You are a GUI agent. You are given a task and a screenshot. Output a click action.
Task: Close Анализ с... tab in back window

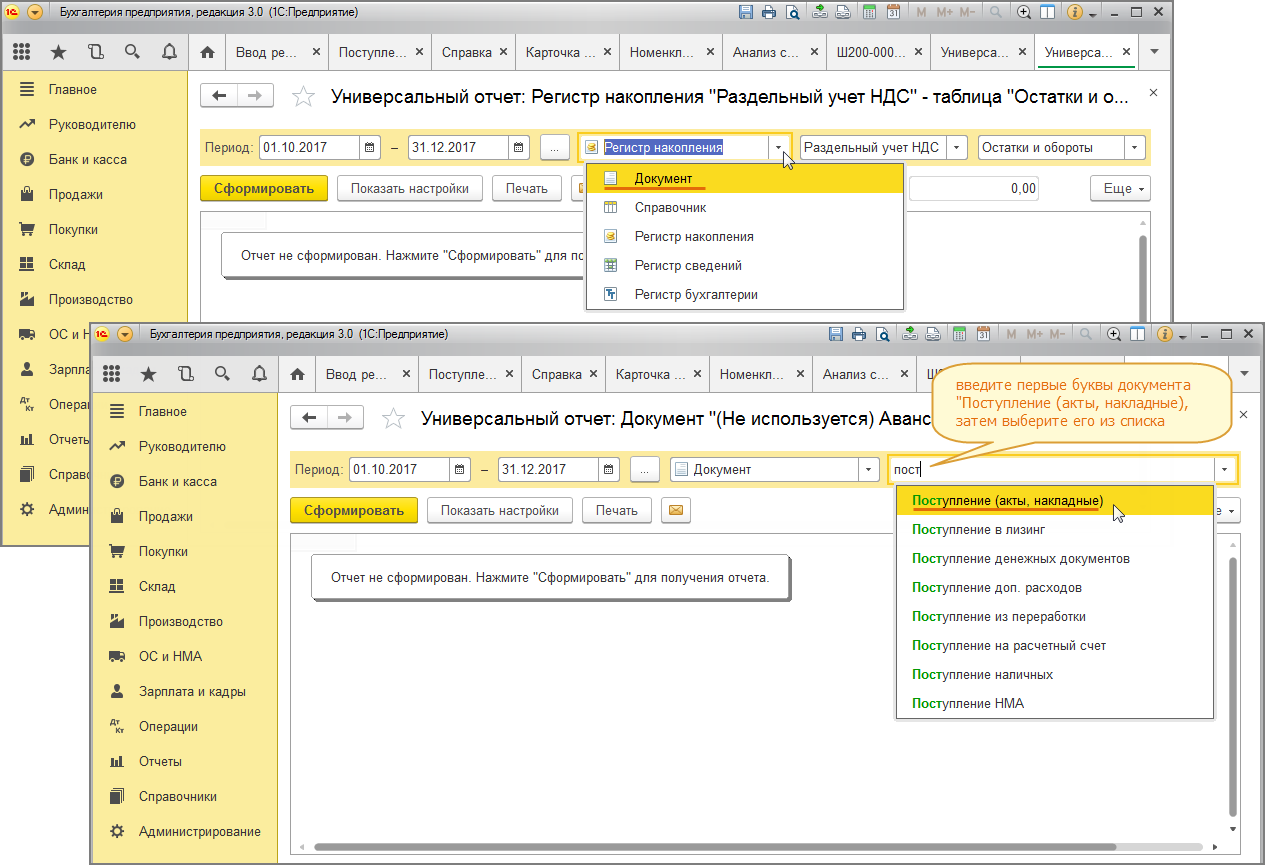(813, 52)
